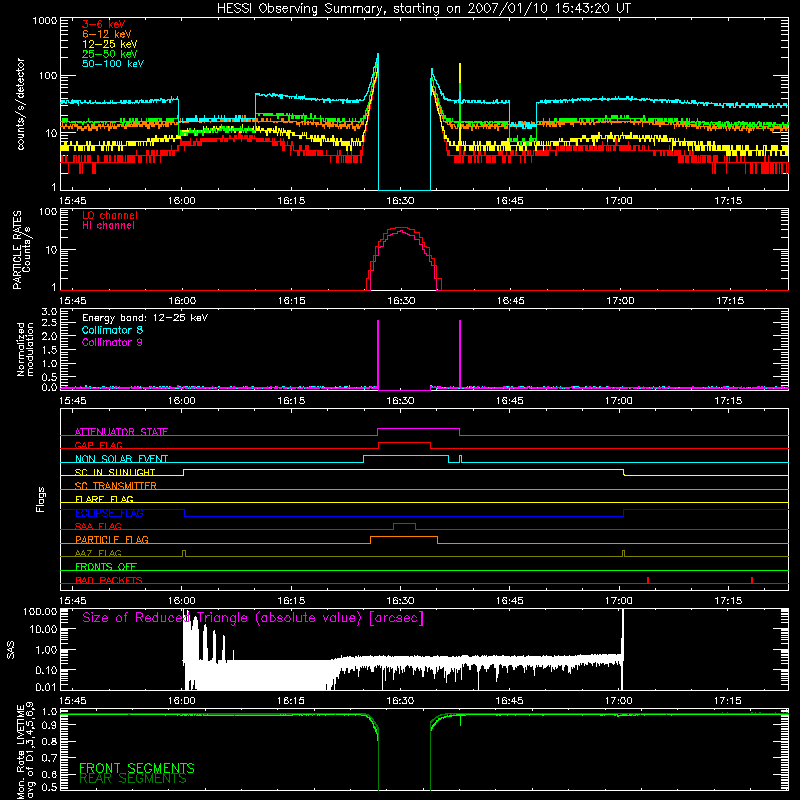Click the 'Flags' panel axis label
Viewport: 800px width, 800px height.
pyautogui.click(x=40, y=499)
